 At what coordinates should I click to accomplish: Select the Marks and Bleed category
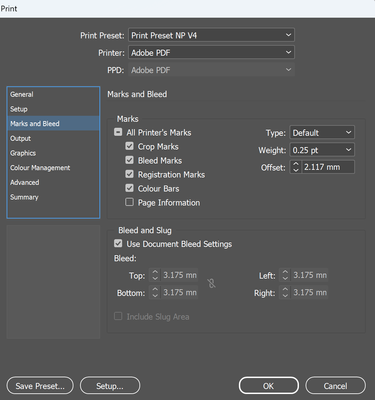point(53,124)
